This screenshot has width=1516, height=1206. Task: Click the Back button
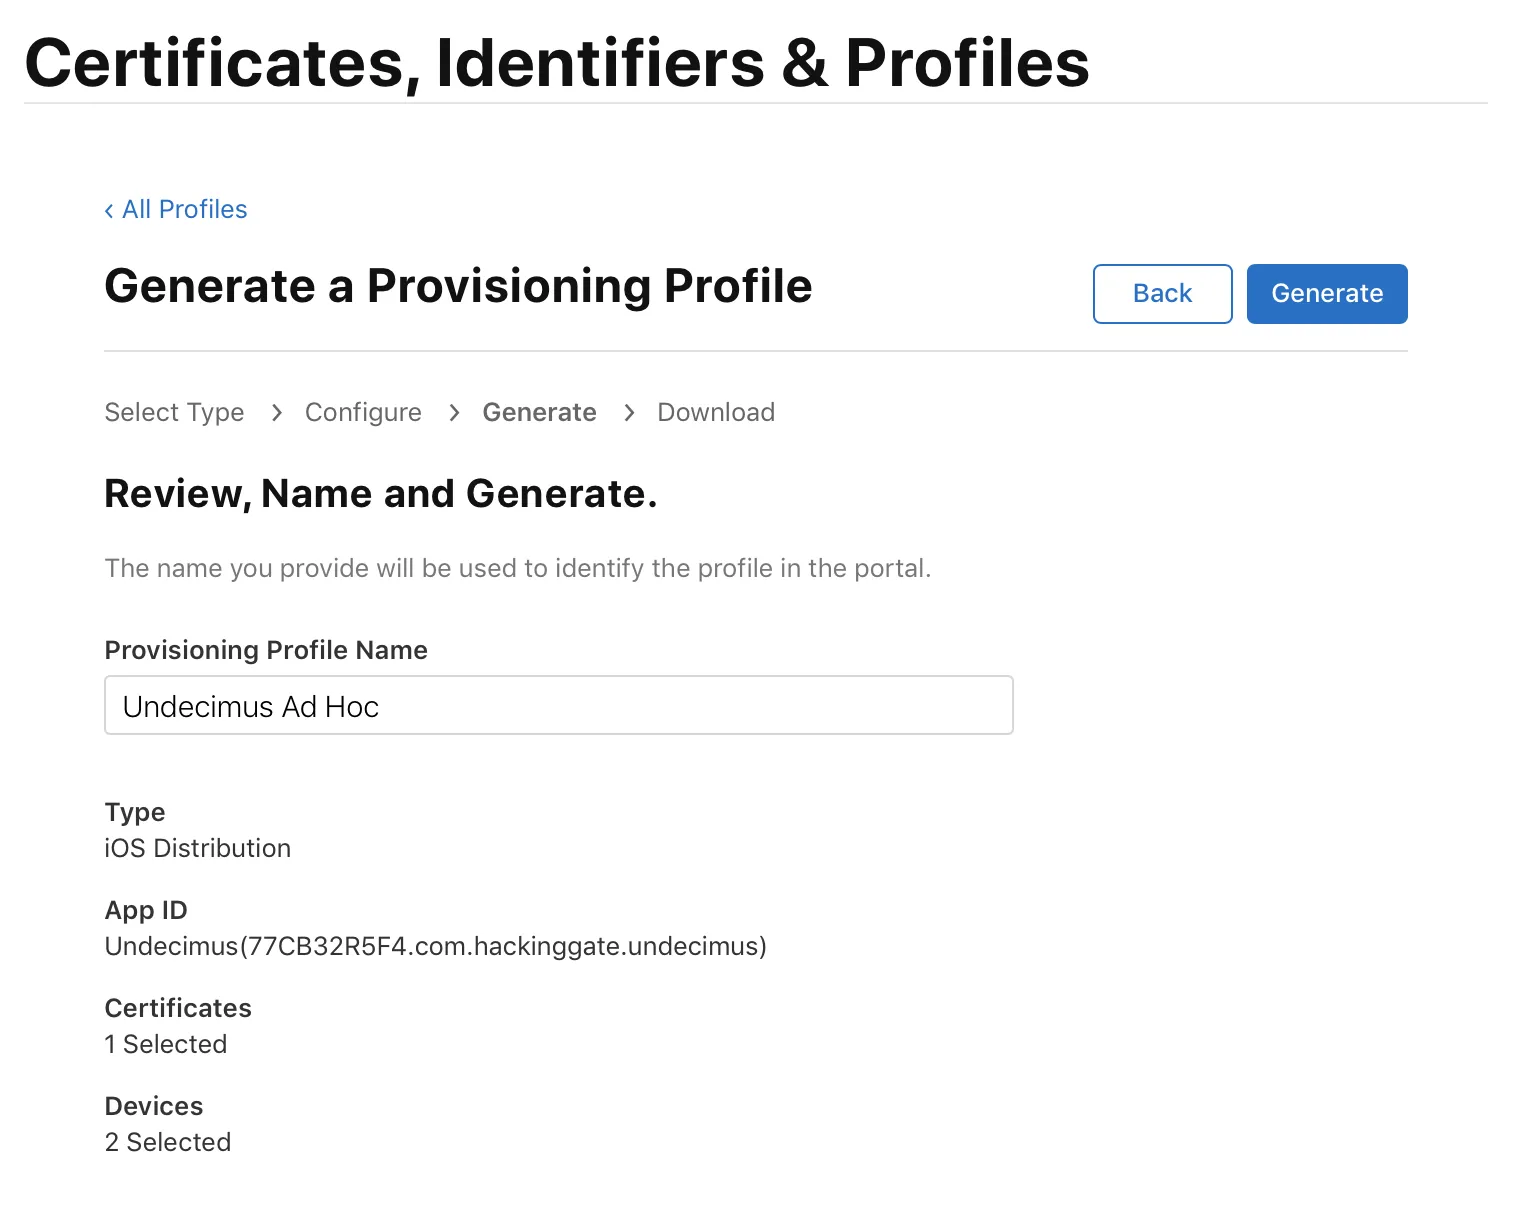pos(1162,293)
